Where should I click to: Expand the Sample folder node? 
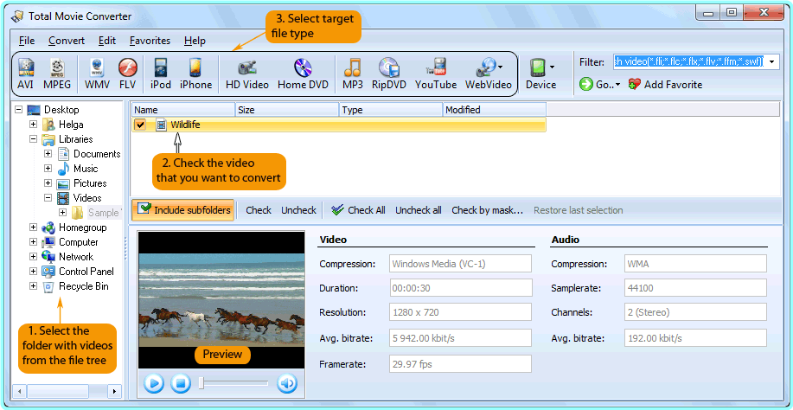click(63, 212)
